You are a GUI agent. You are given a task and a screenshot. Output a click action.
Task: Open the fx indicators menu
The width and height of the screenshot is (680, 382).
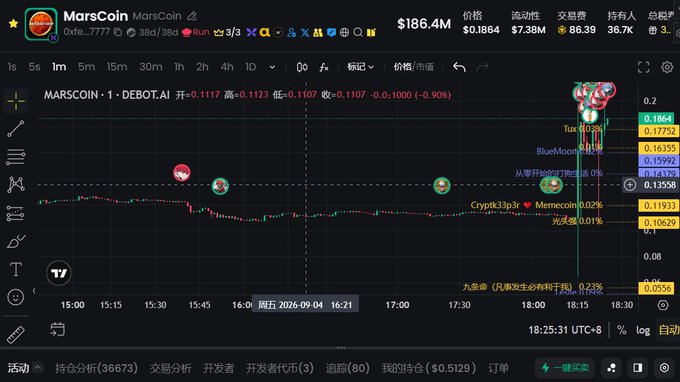coord(324,67)
